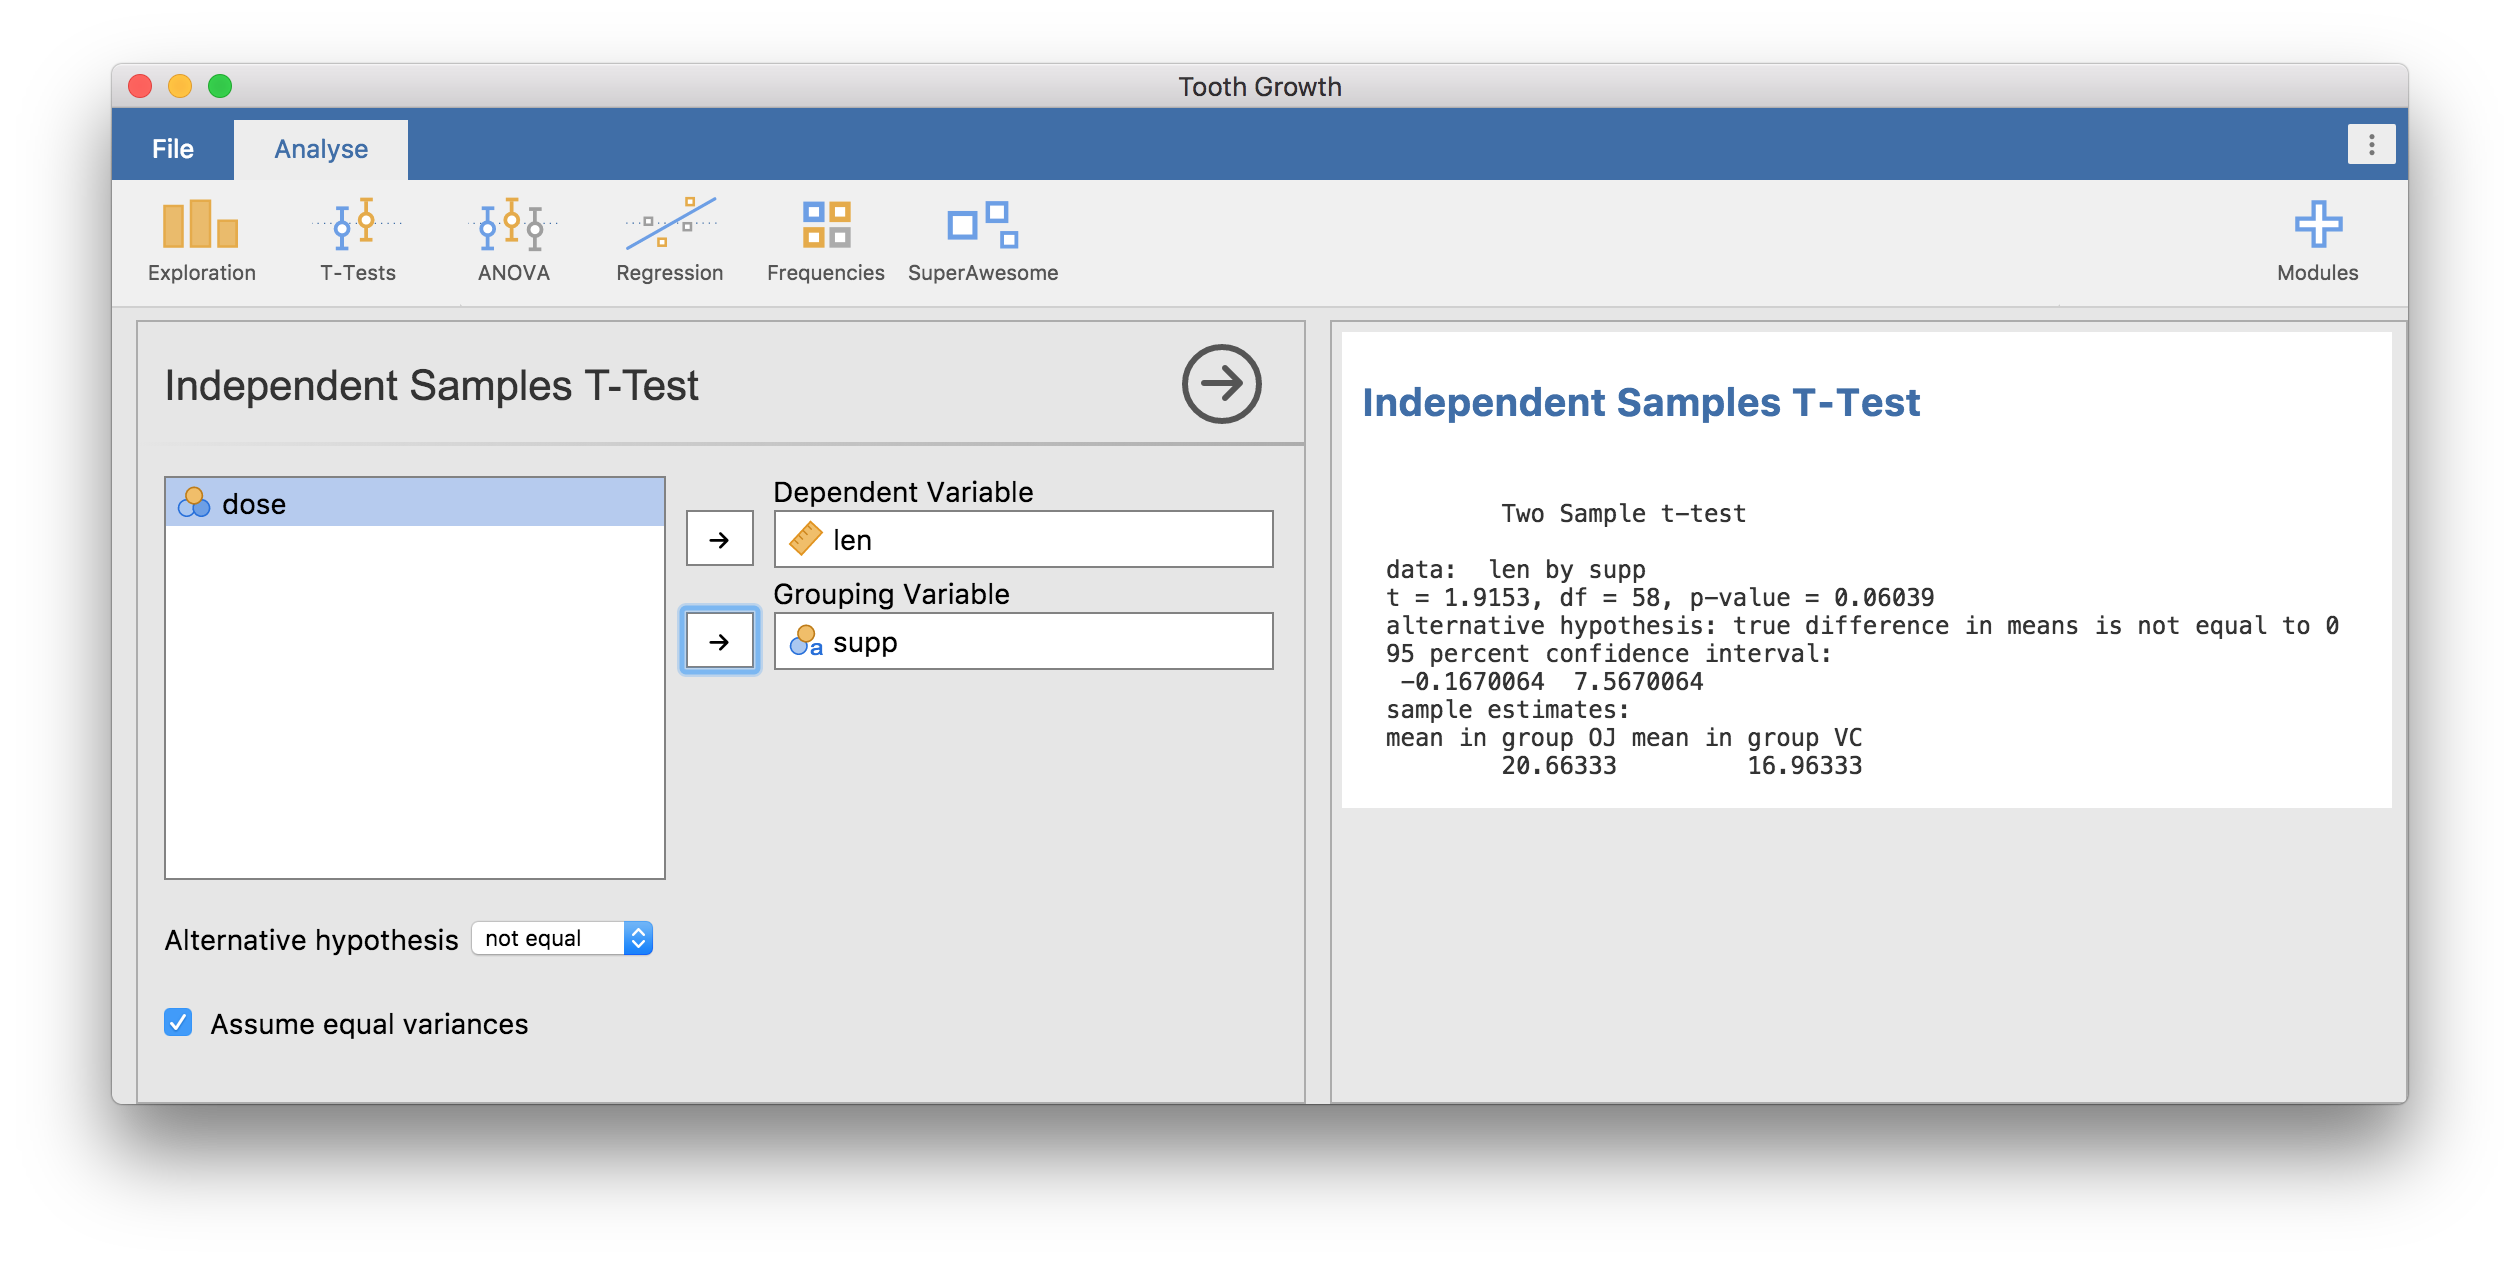Click the len item in Dependent Variable
The width and height of the screenshot is (2520, 1264).
point(852,540)
